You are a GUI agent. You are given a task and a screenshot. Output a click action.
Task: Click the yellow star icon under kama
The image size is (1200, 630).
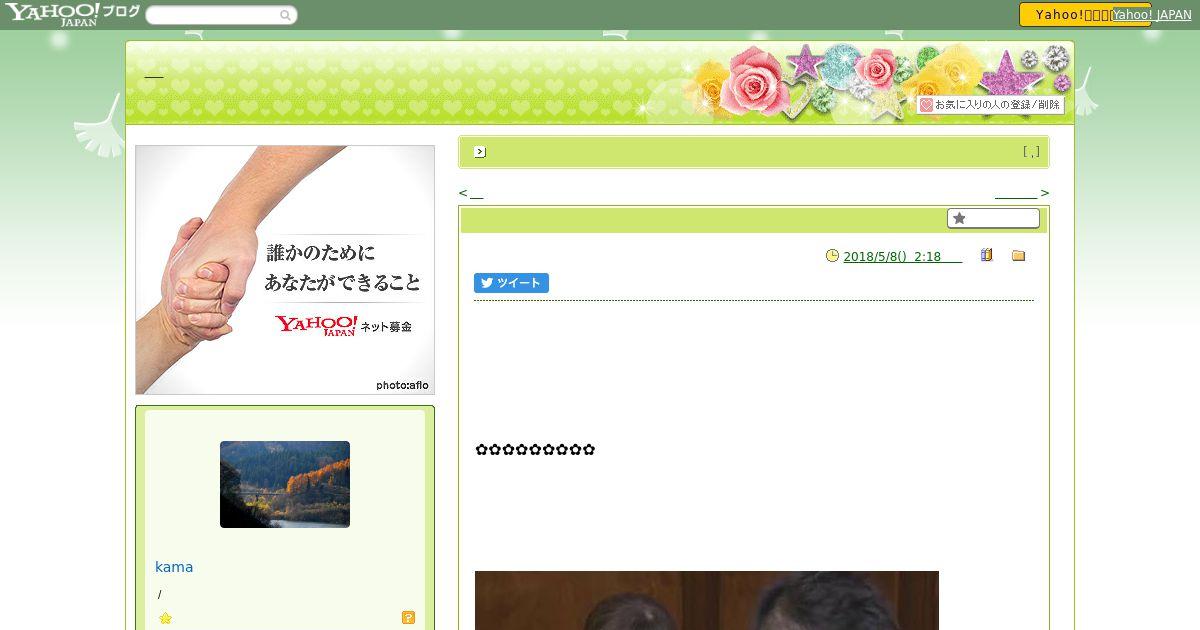pos(166,618)
